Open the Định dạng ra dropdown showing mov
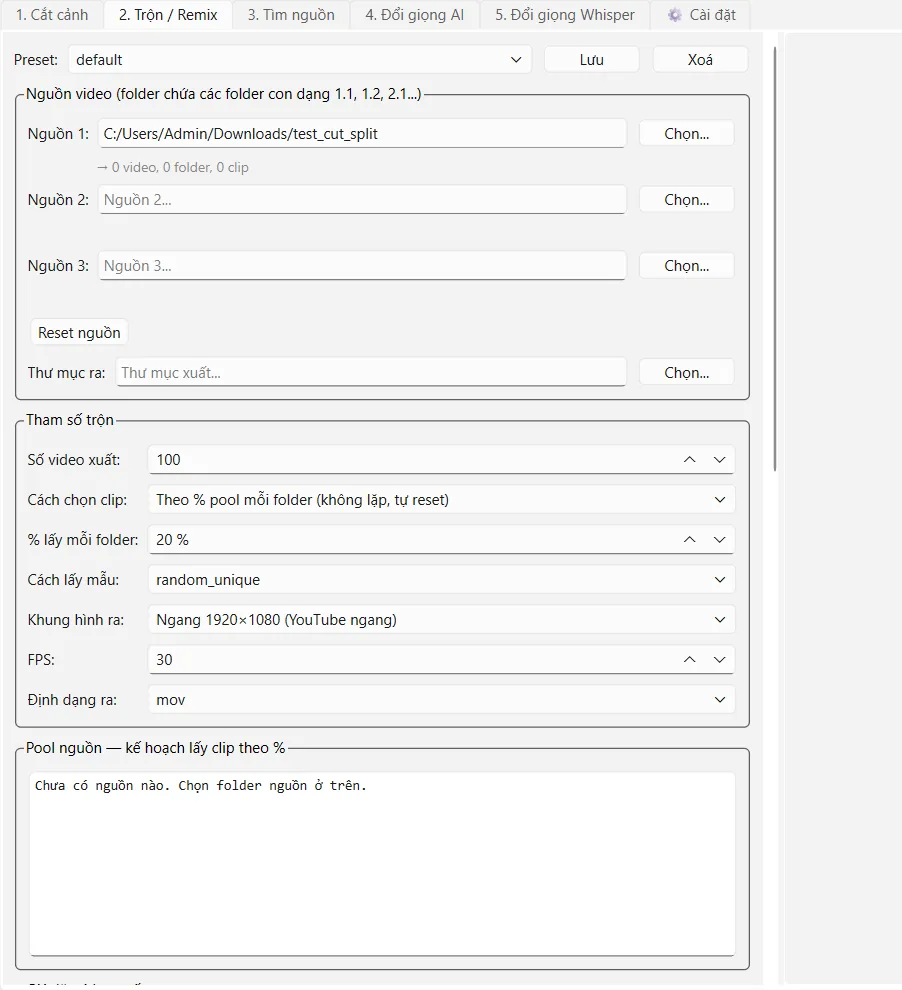 (441, 700)
